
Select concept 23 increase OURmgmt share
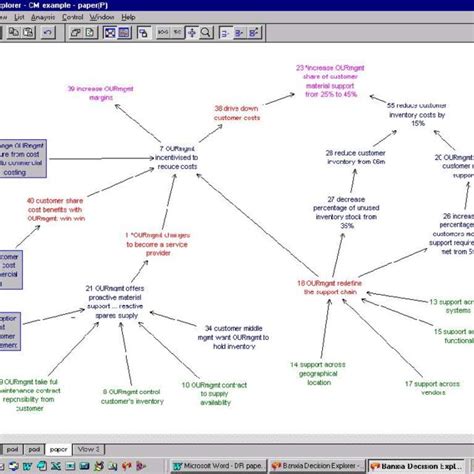click(330, 81)
